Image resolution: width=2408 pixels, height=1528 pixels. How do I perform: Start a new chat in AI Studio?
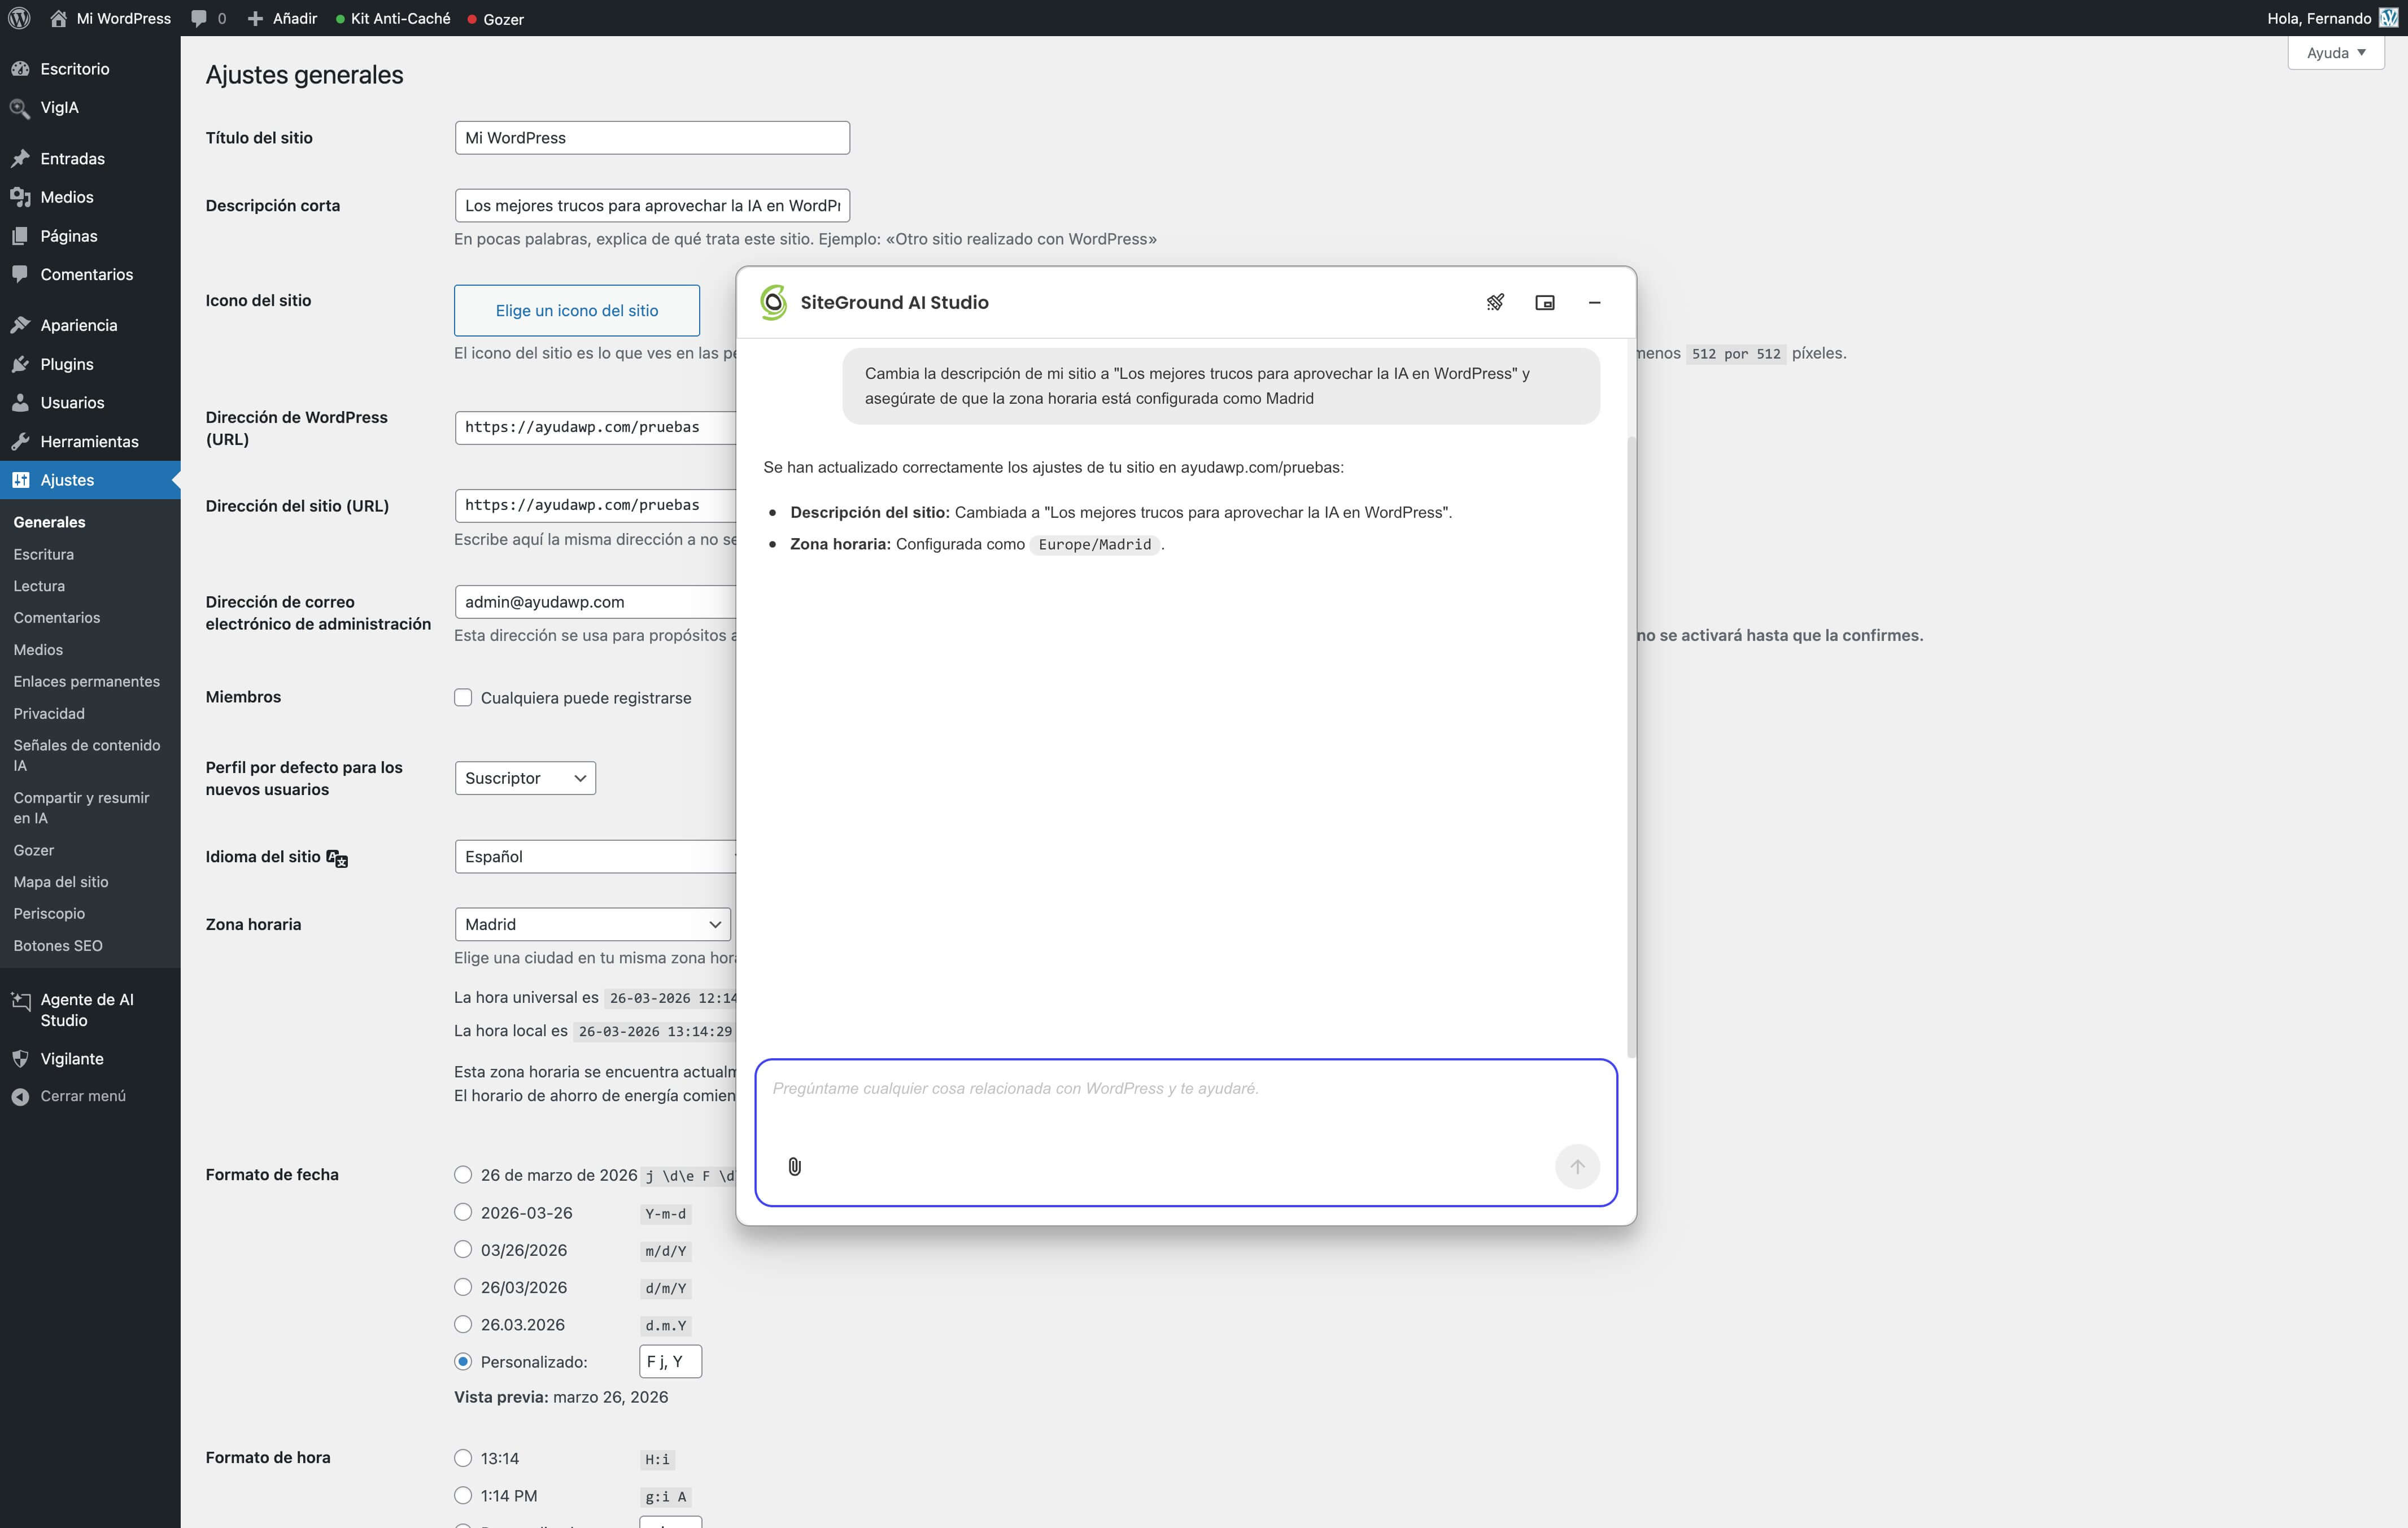click(1495, 302)
